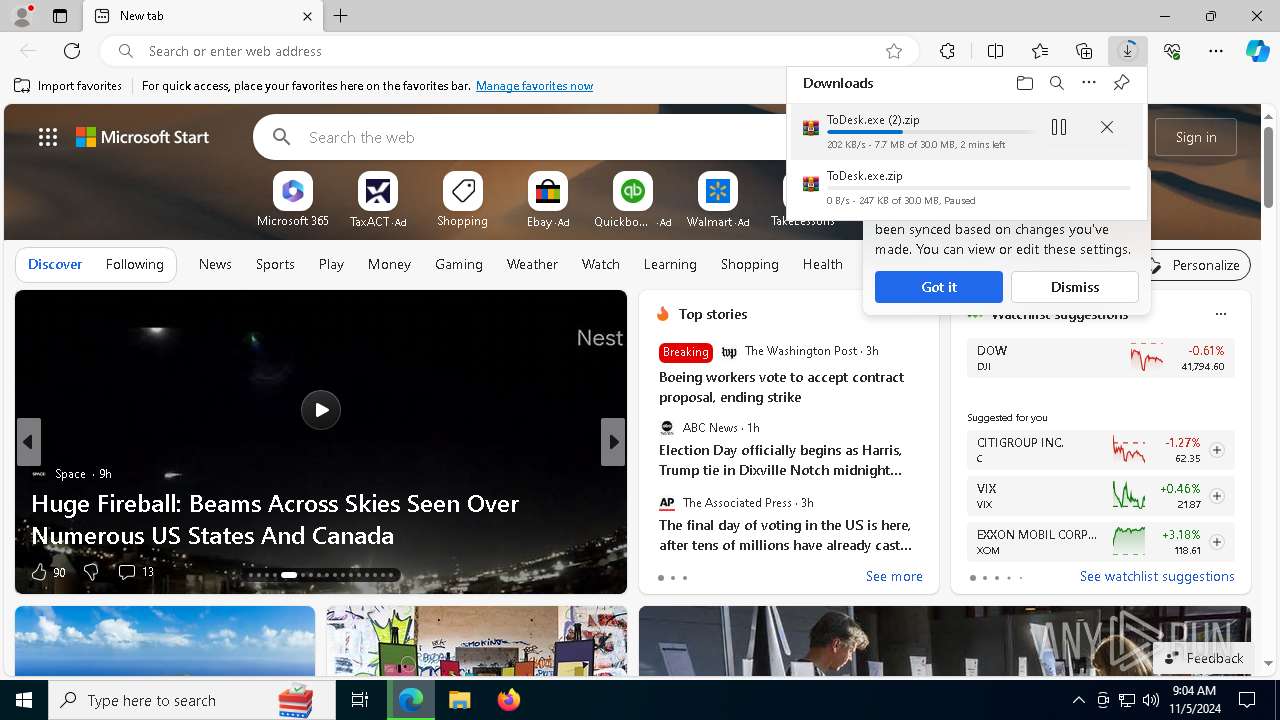
Task: Open File Explorer from taskbar
Action: pos(459,700)
